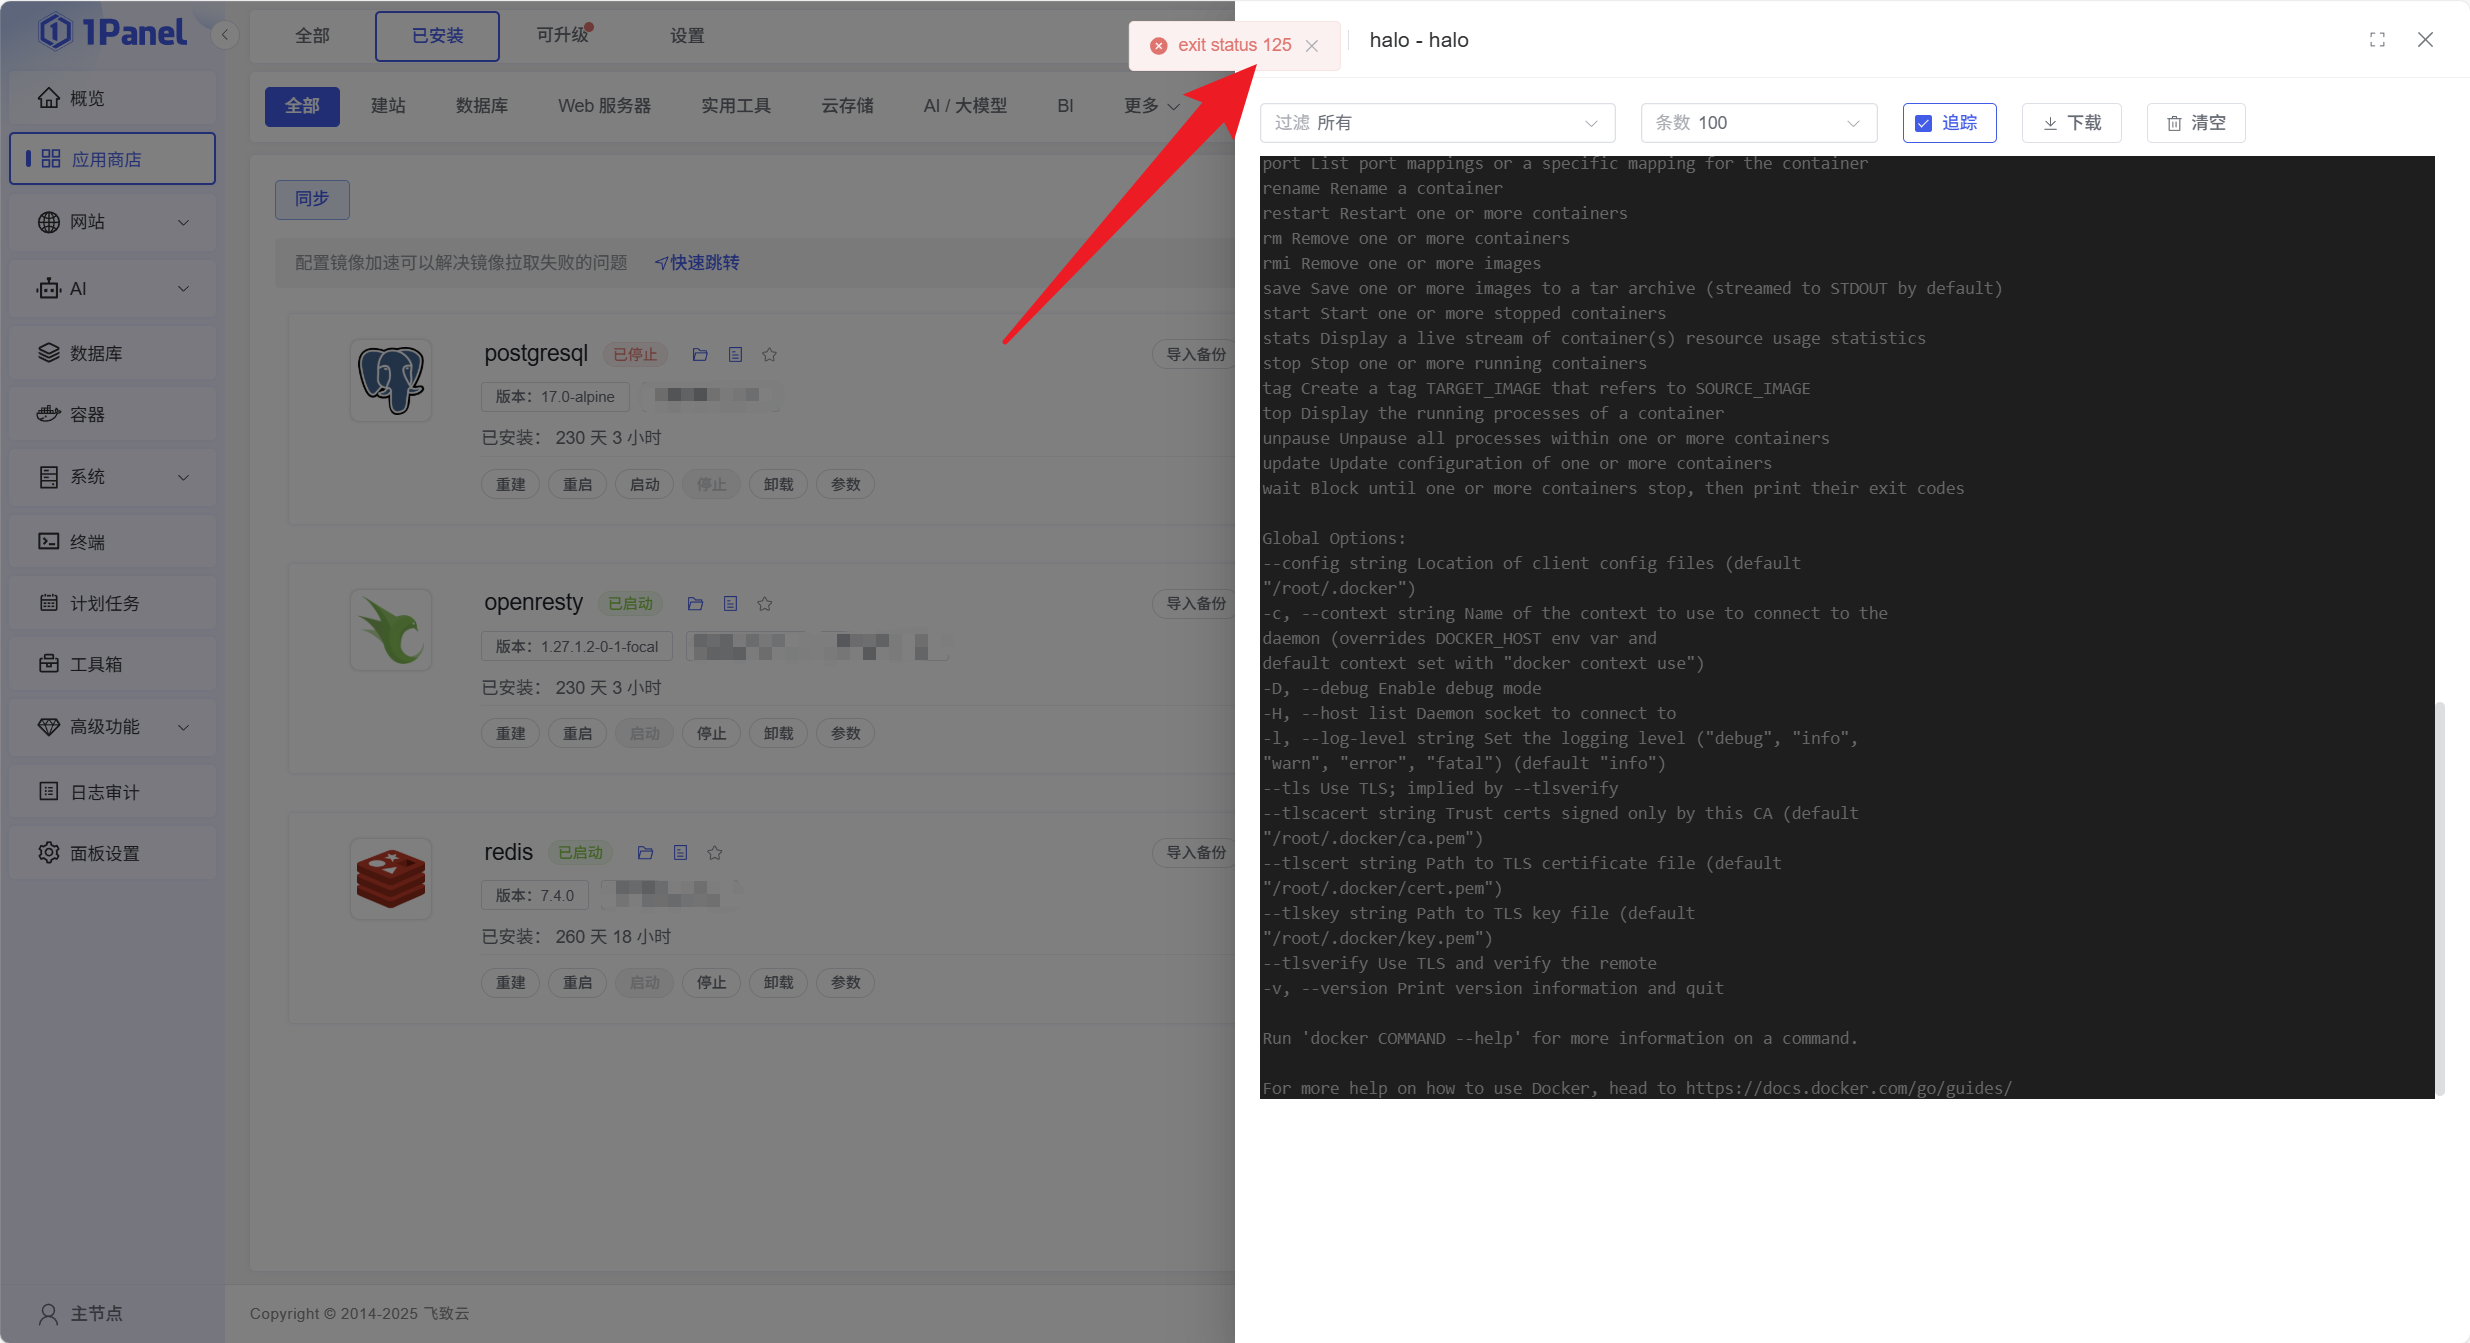Click the 1Panel logo
2470x1343 pixels.
point(112,33)
